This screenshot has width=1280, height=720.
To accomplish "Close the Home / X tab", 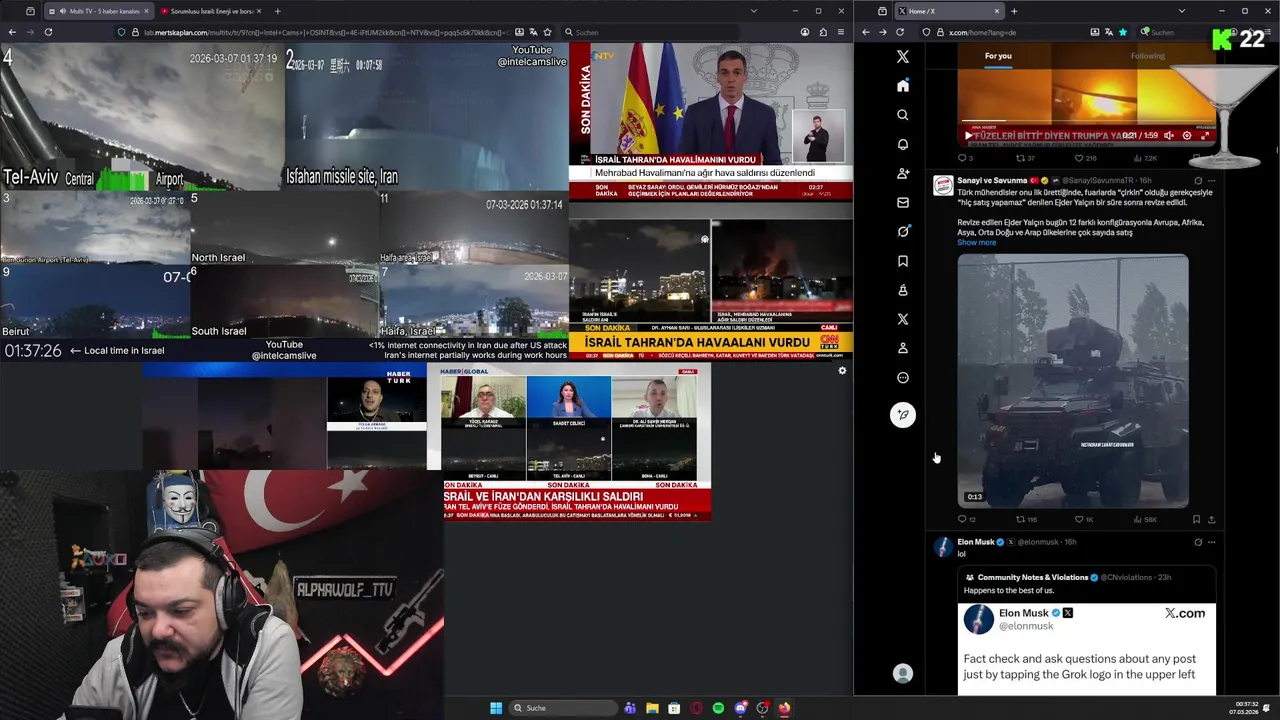I will coord(996,11).
